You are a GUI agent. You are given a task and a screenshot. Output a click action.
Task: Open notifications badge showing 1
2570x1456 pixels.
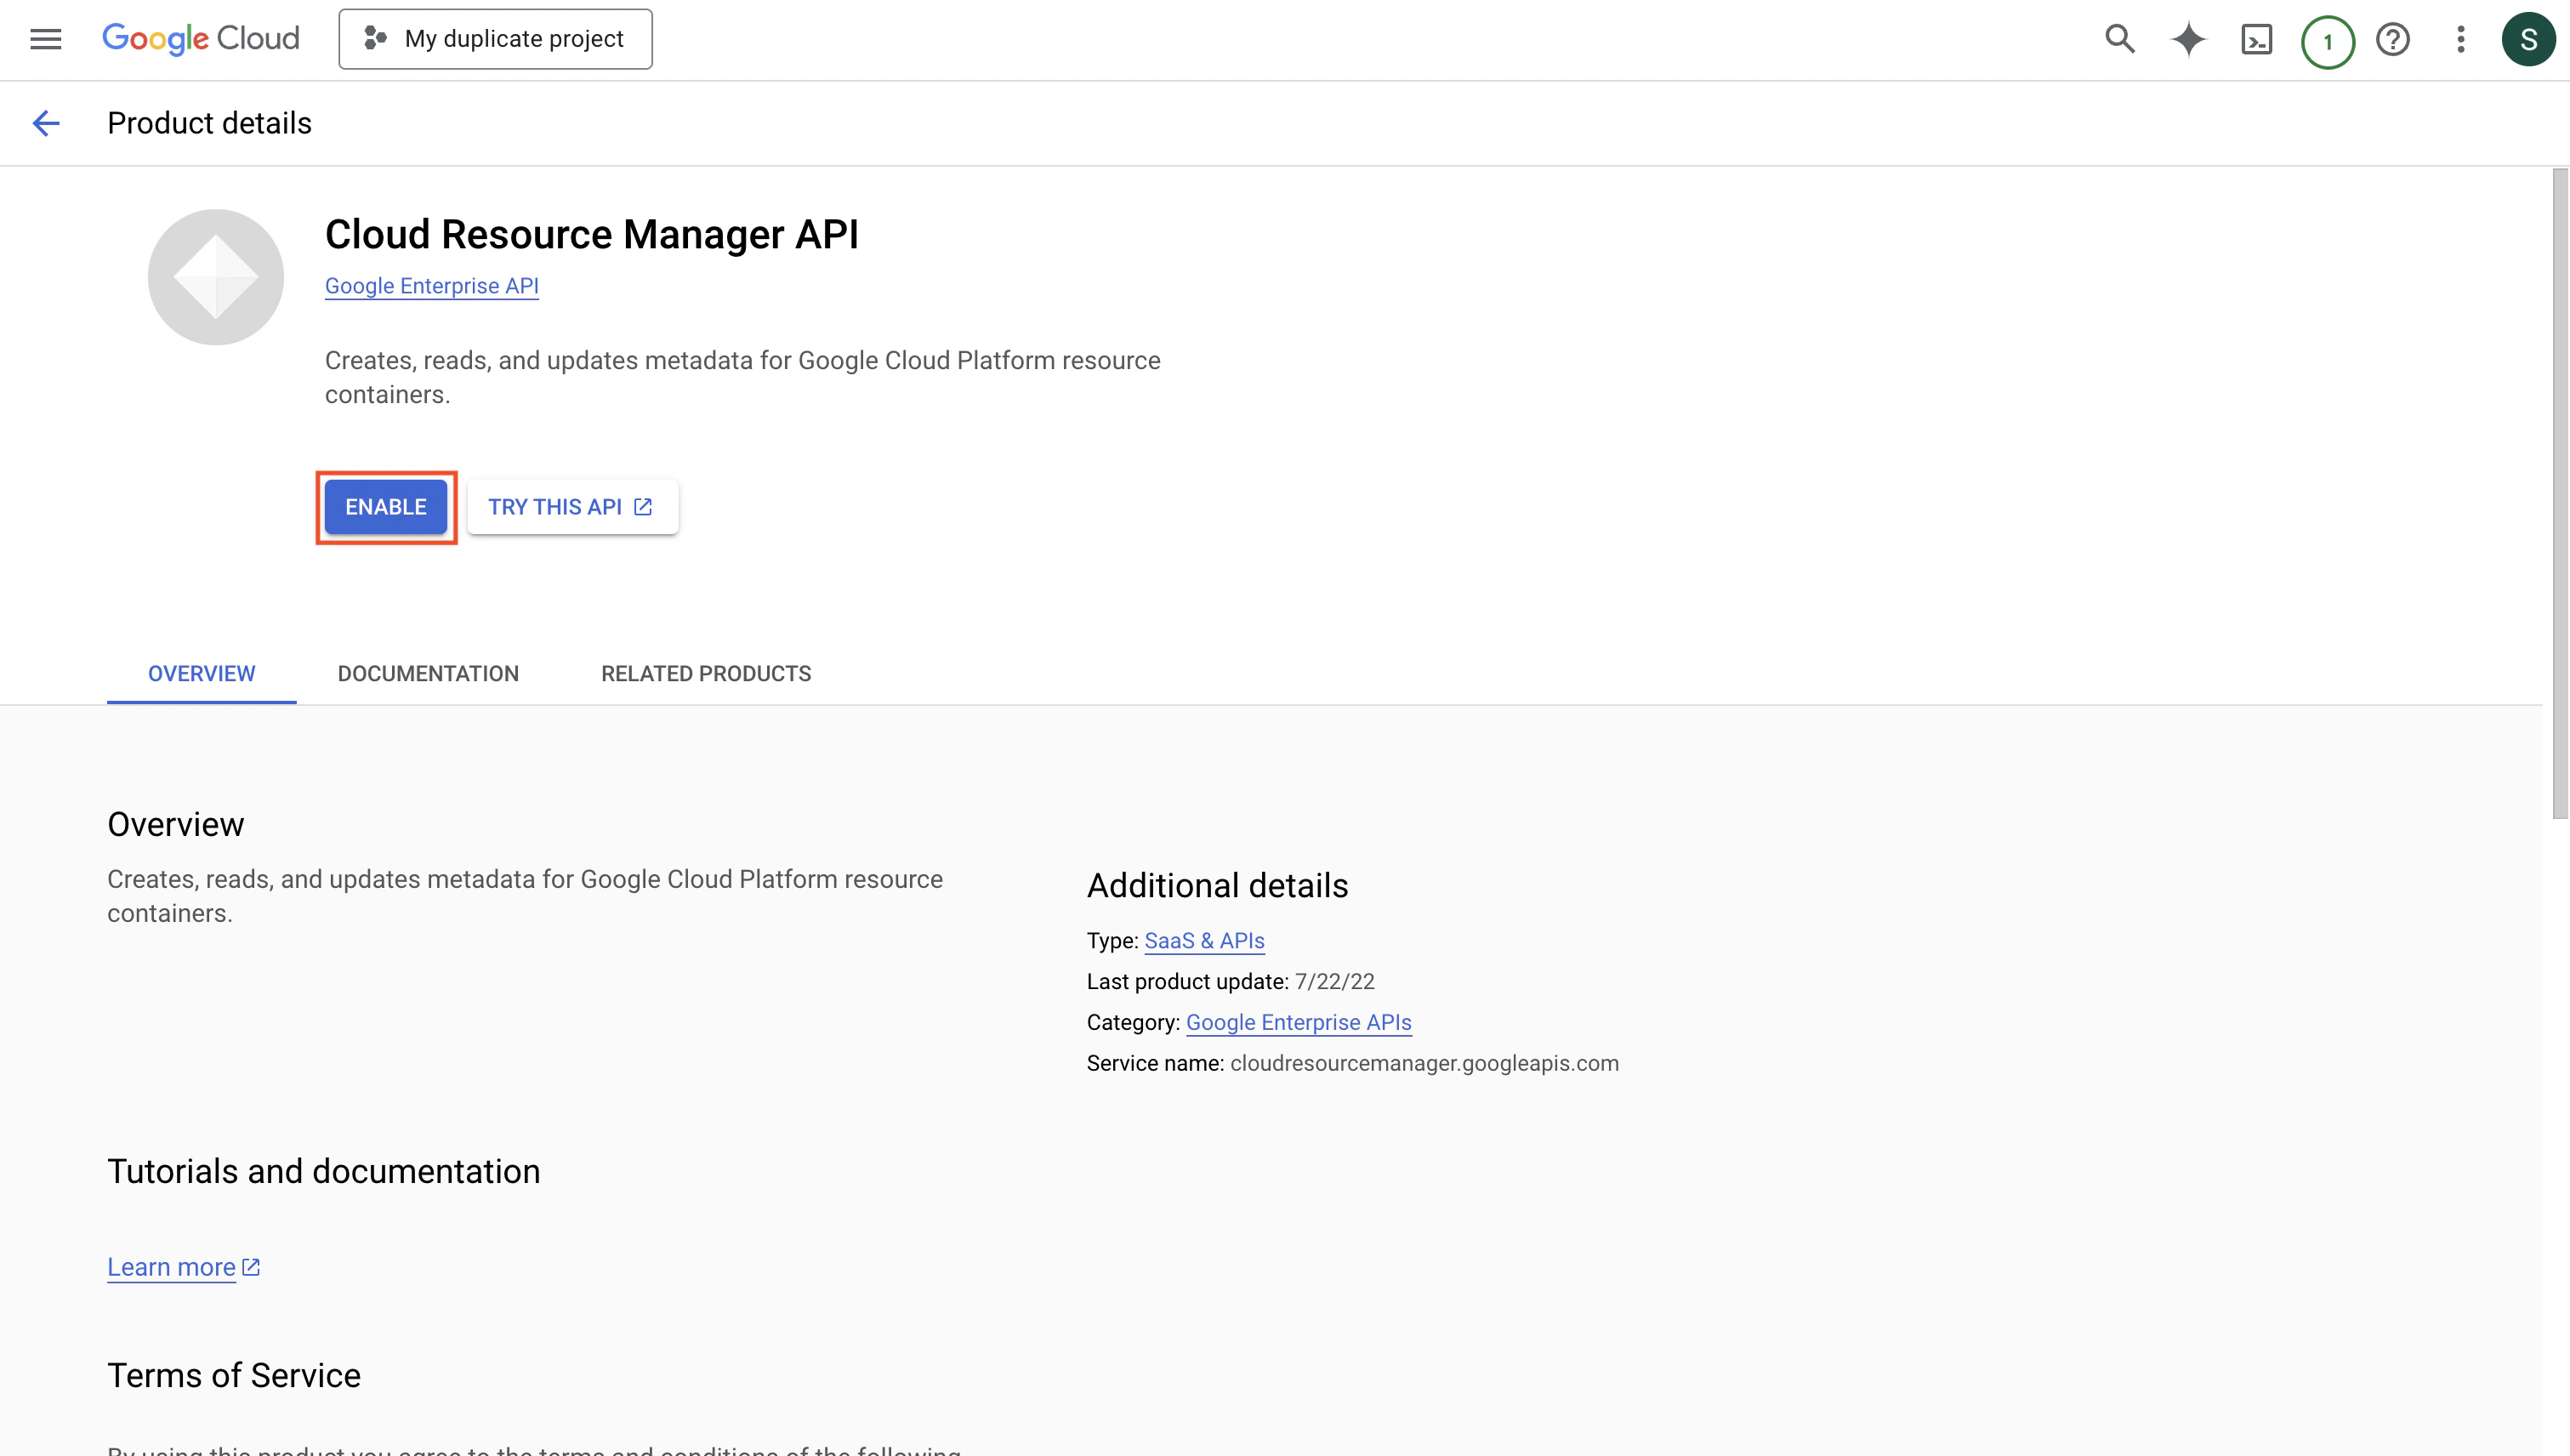(2327, 41)
